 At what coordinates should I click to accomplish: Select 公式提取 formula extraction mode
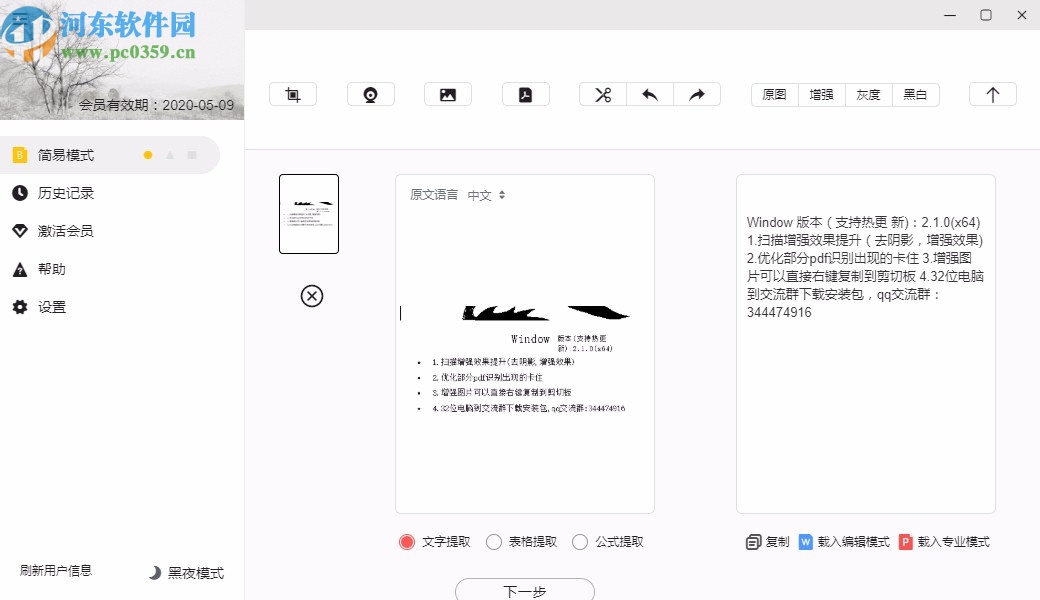[x=580, y=541]
